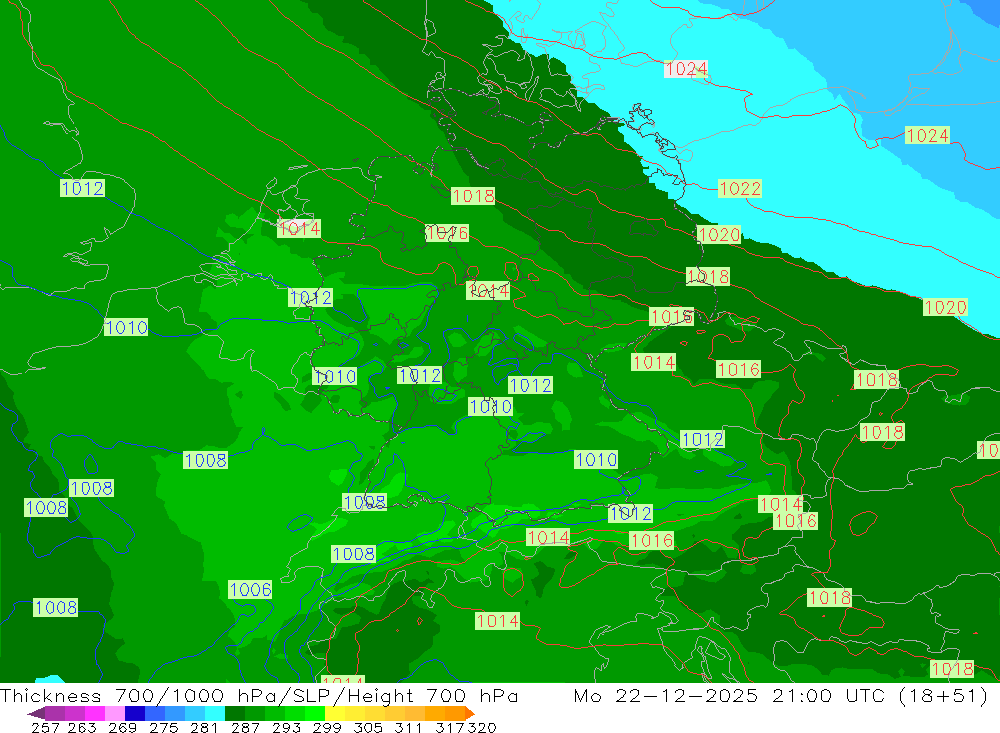Click legend value "257"
This screenshot has height=733, width=1000.
tap(45, 727)
